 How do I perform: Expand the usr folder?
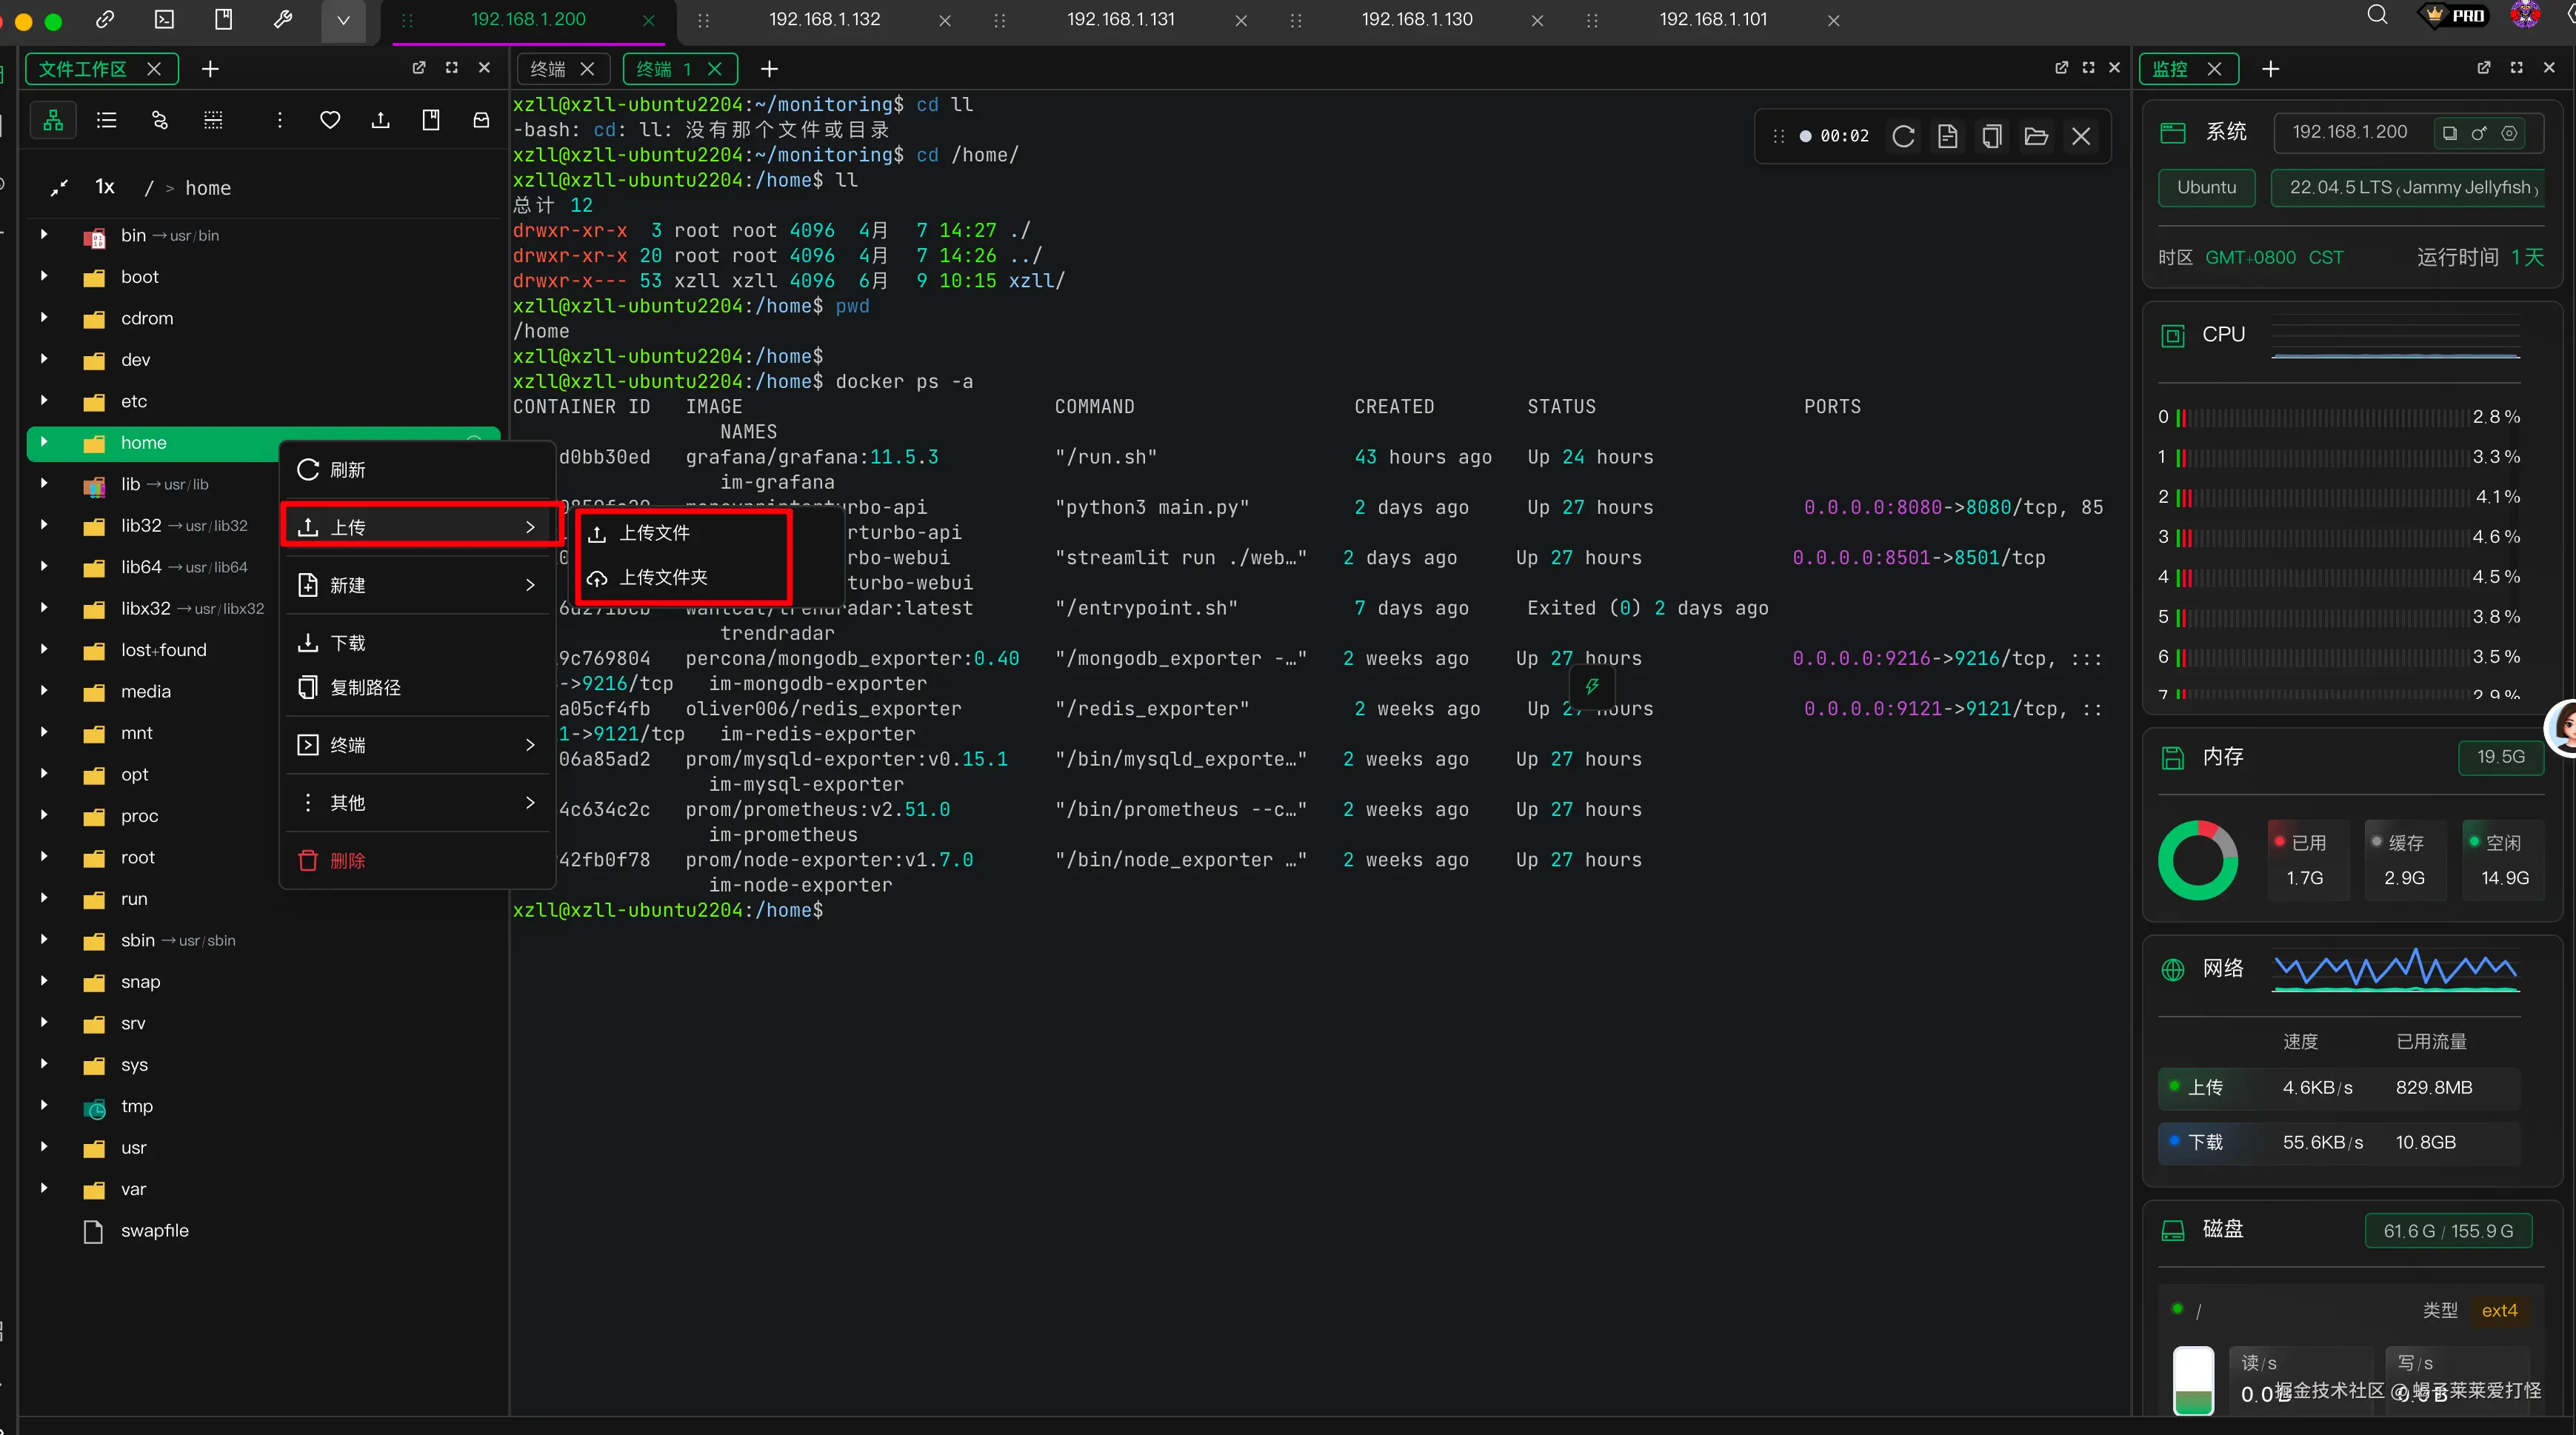tap(44, 1147)
